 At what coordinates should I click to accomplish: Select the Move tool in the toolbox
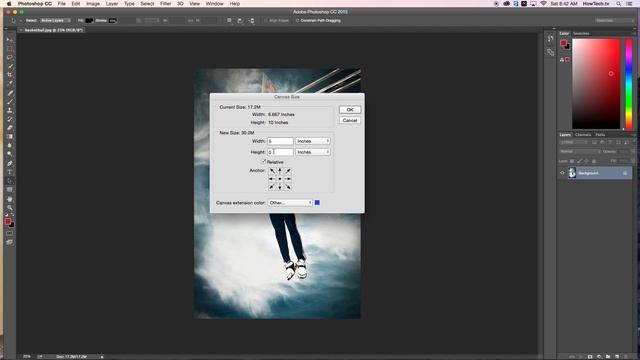coord(10,40)
